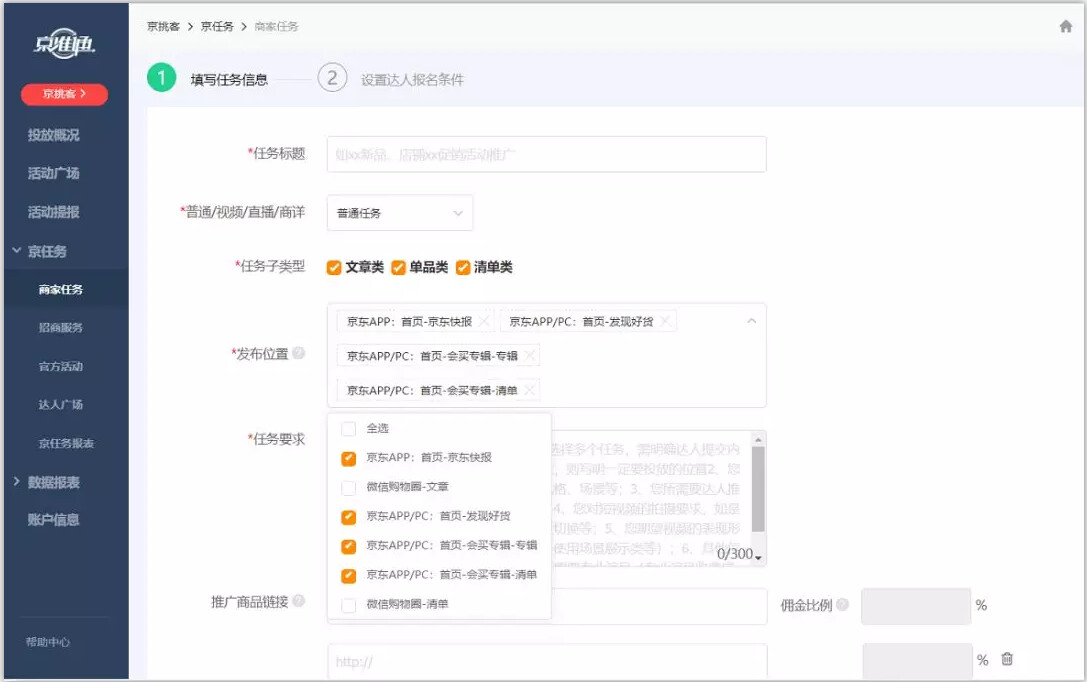This screenshot has height=682, width=1087.
Task: Click the red 京挑客 switcher button
Action: click(x=64, y=94)
